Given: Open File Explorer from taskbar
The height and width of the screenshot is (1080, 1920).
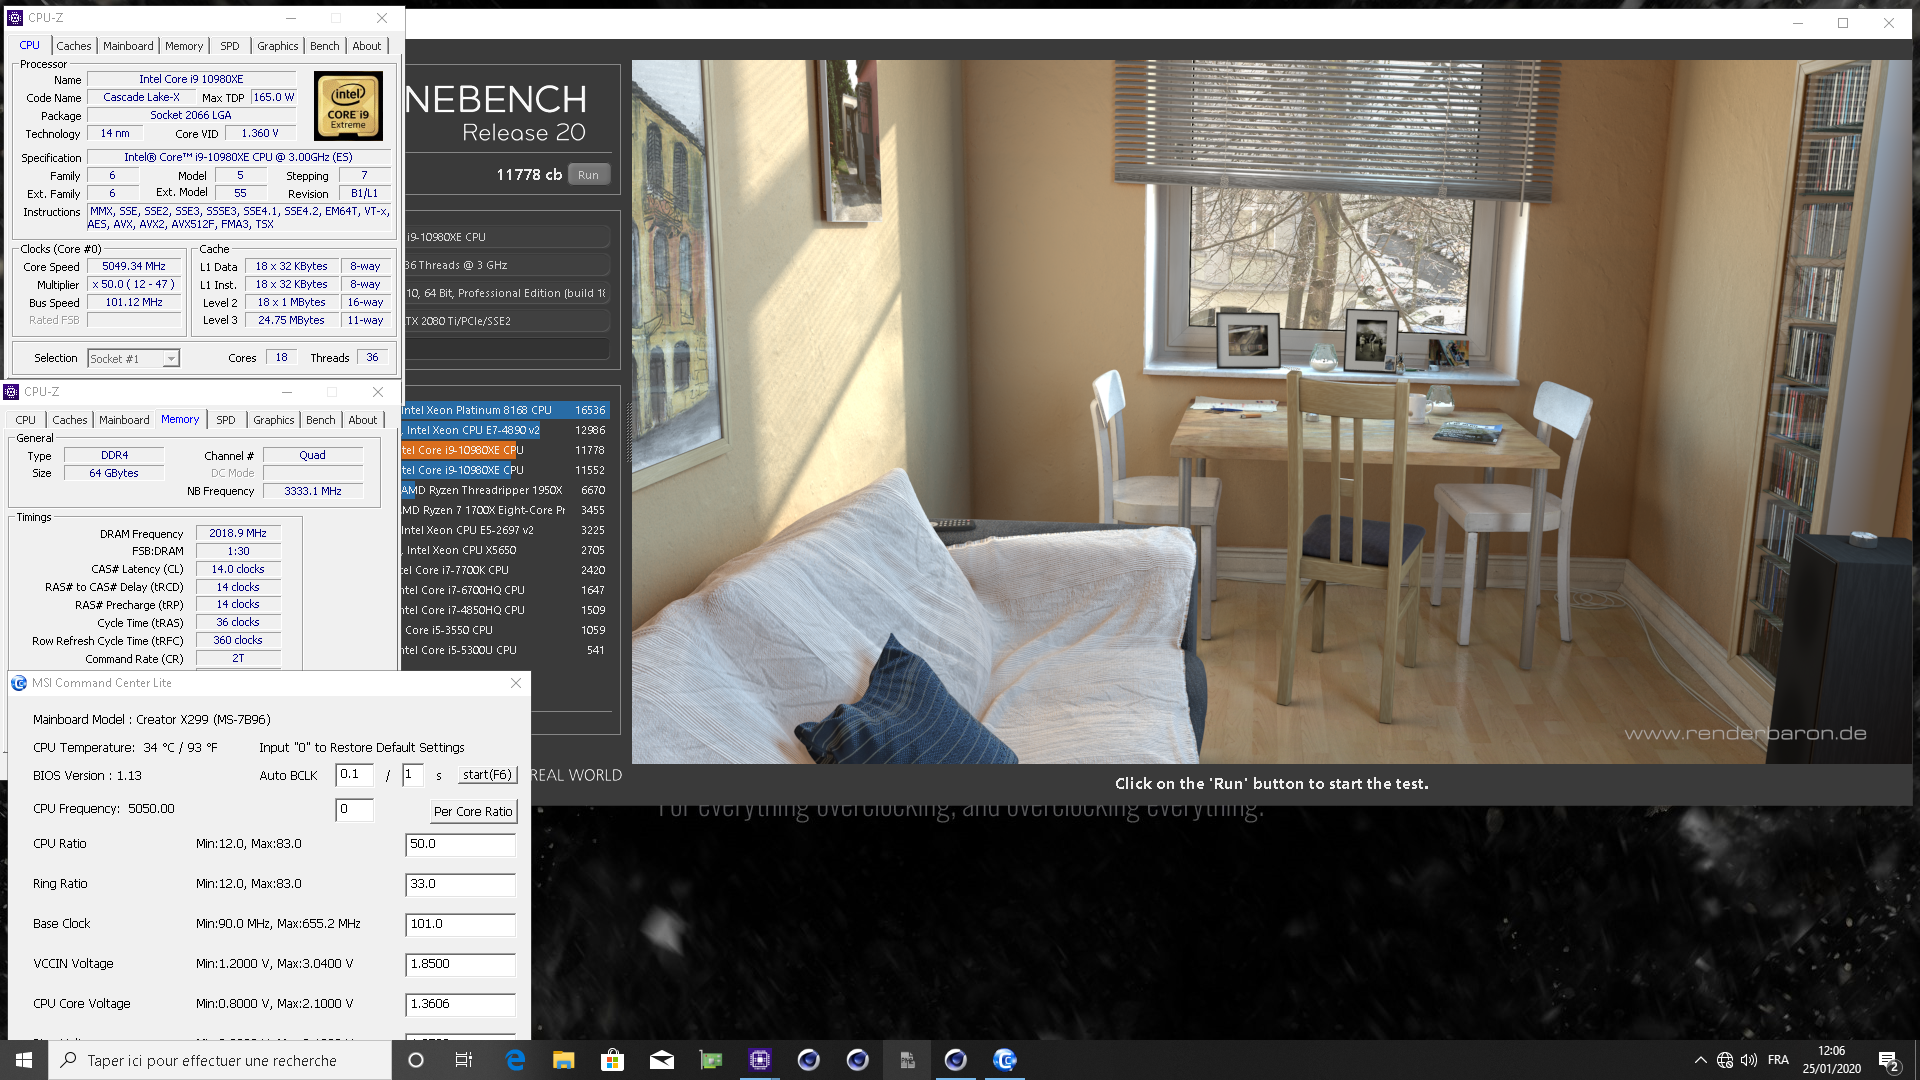Looking at the screenshot, I should [564, 1060].
